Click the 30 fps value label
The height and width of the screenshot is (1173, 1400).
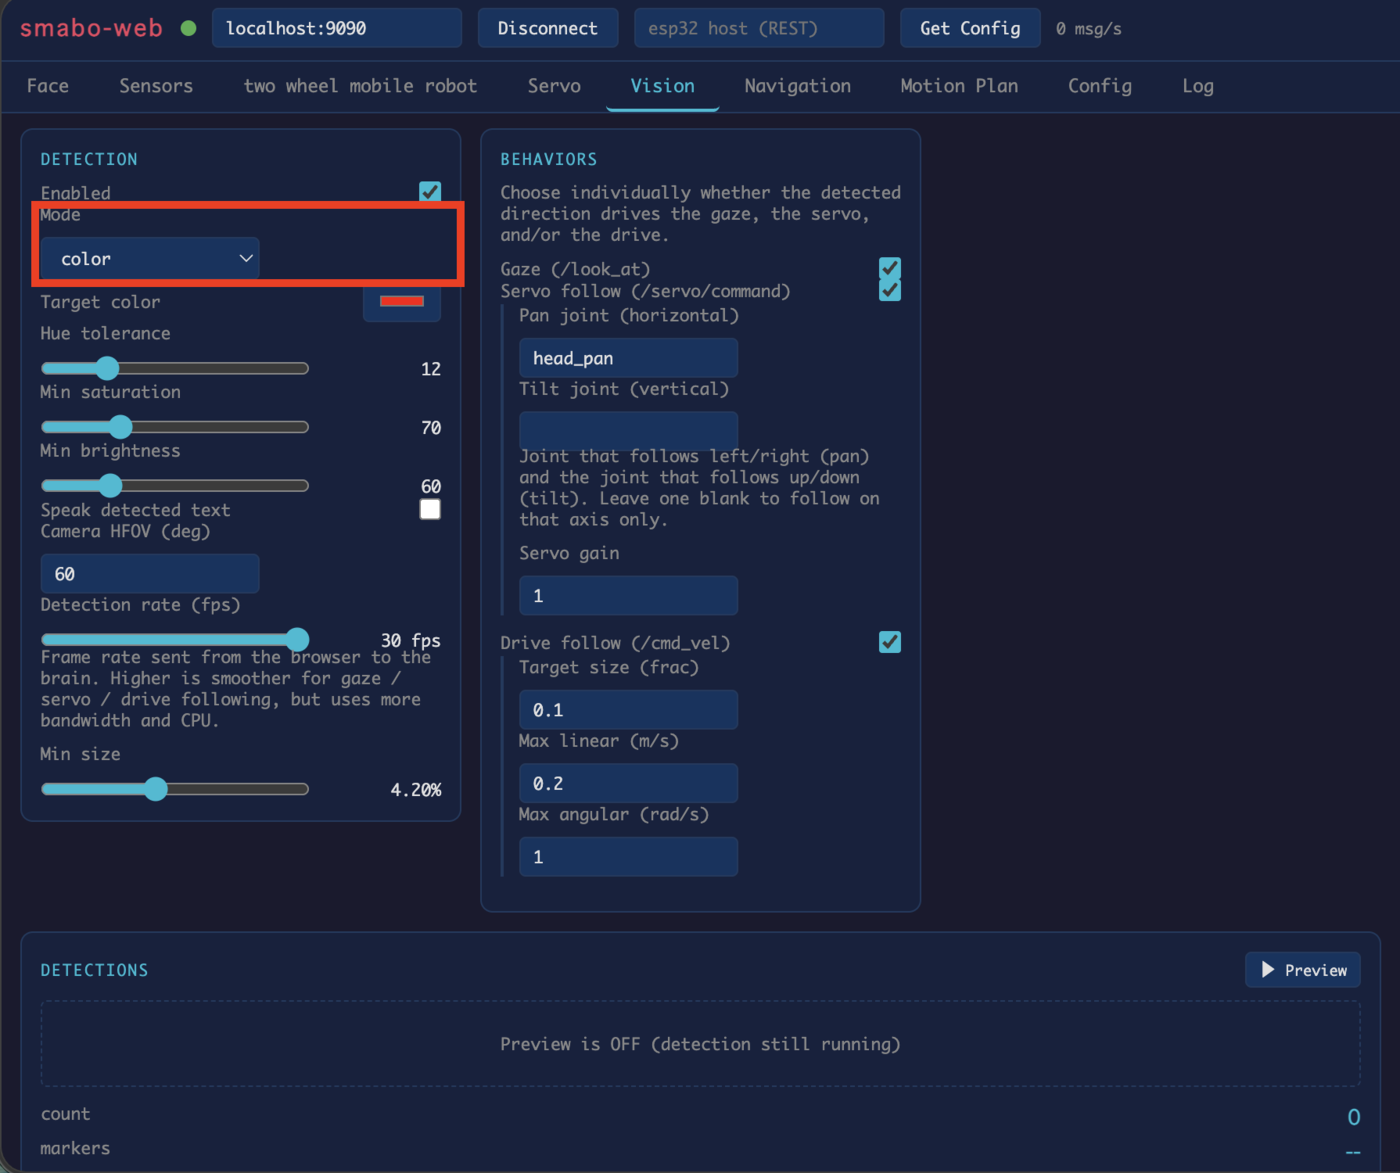[x=411, y=640]
